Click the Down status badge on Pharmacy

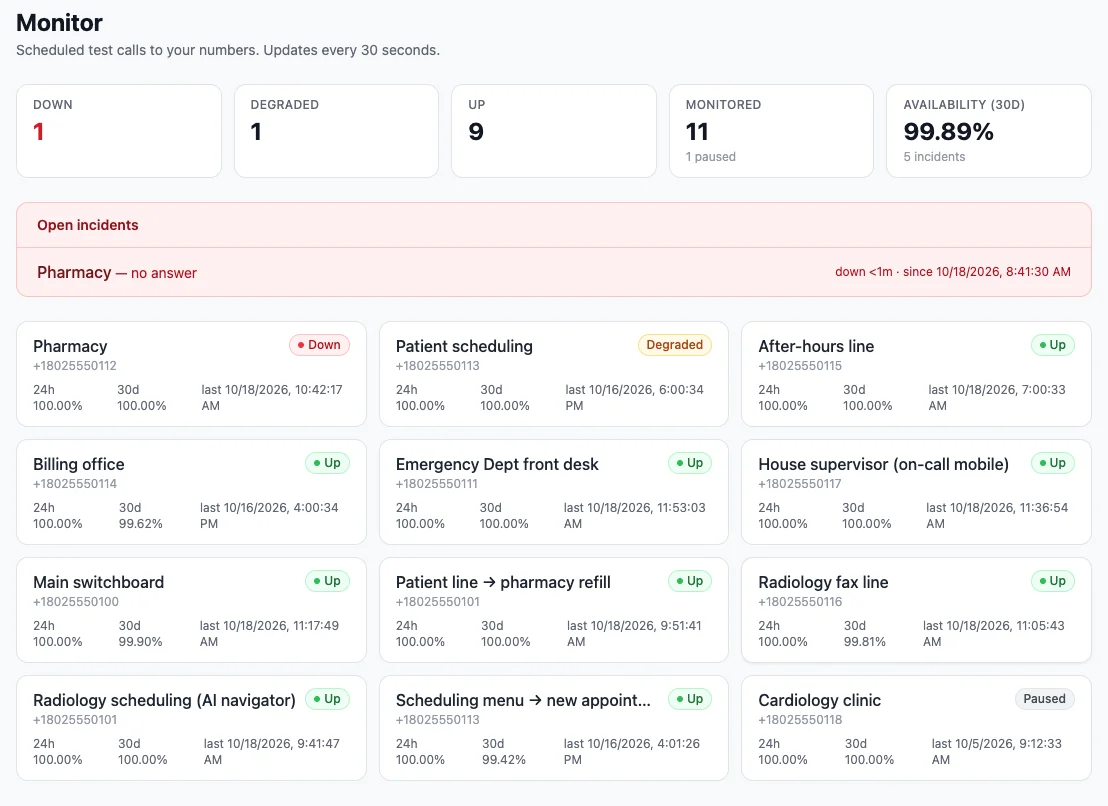coord(319,345)
